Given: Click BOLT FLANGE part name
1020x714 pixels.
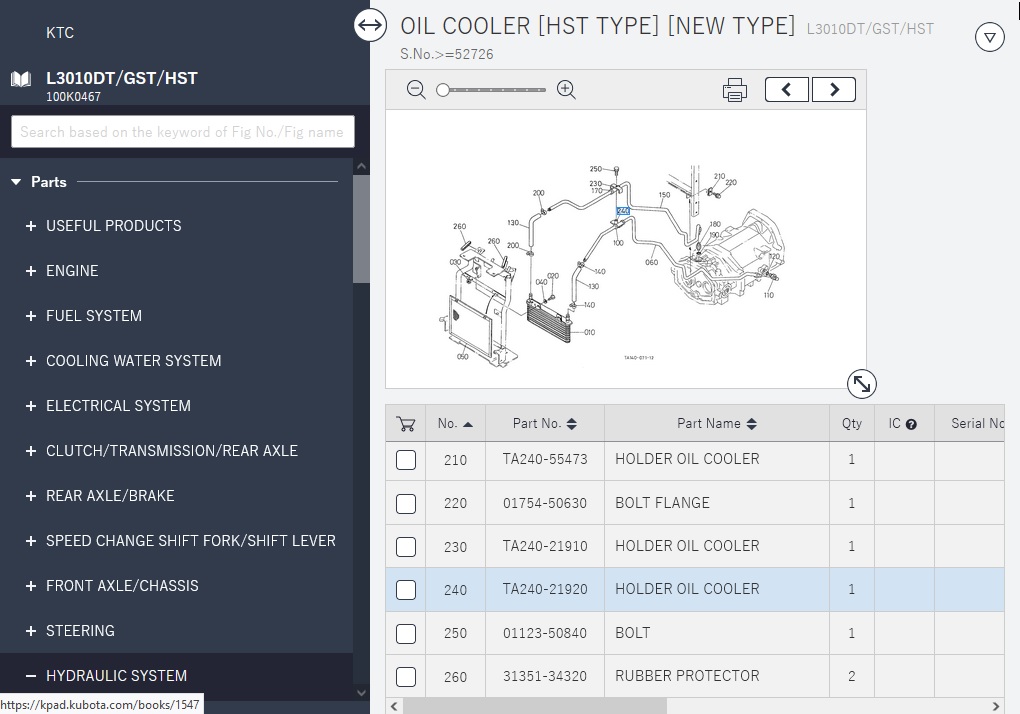Looking at the screenshot, I should pyautogui.click(x=662, y=503).
